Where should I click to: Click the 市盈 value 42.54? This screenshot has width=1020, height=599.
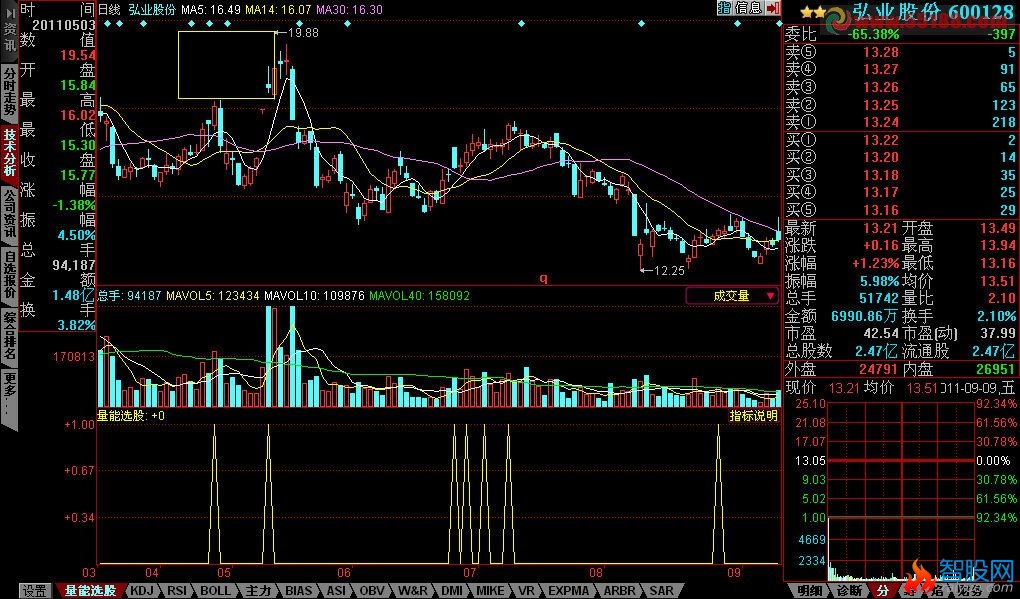pyautogui.click(x=881, y=334)
